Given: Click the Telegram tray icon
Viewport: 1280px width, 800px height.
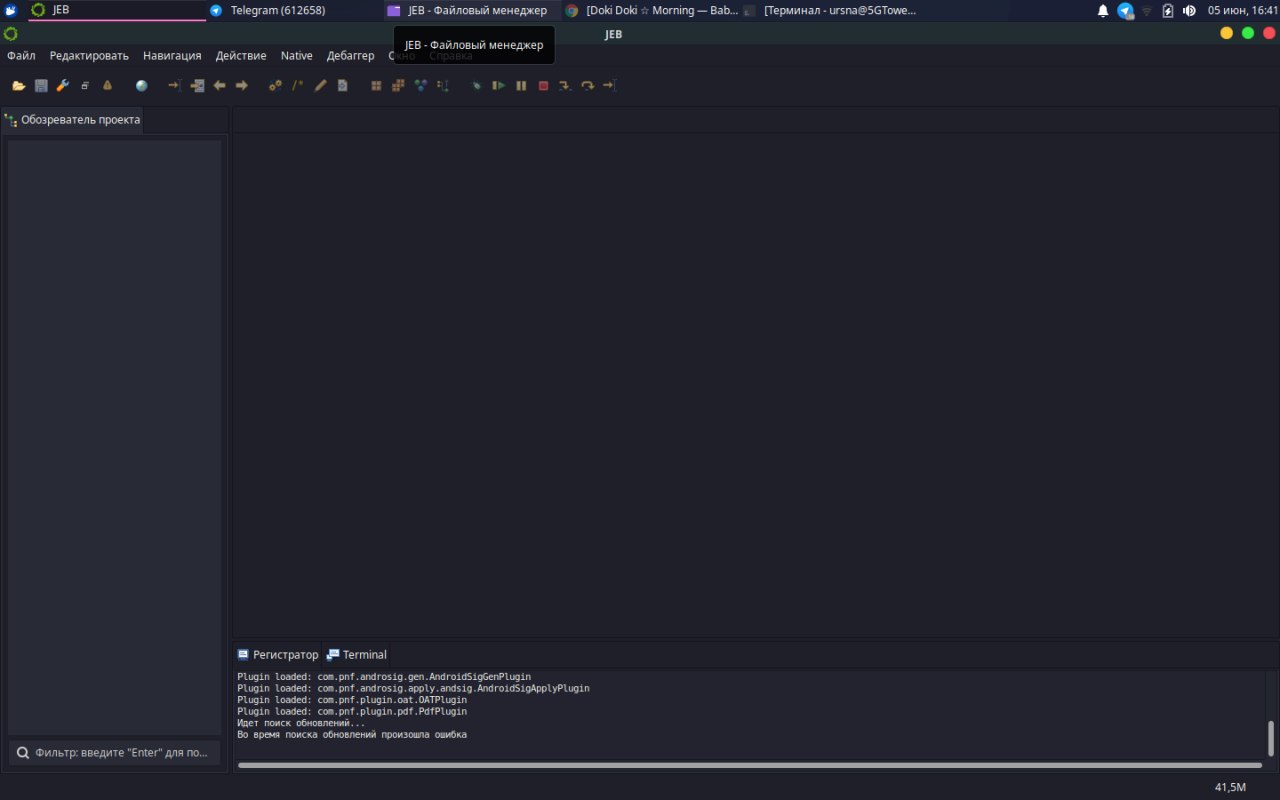Looking at the screenshot, I should click(x=1125, y=10).
